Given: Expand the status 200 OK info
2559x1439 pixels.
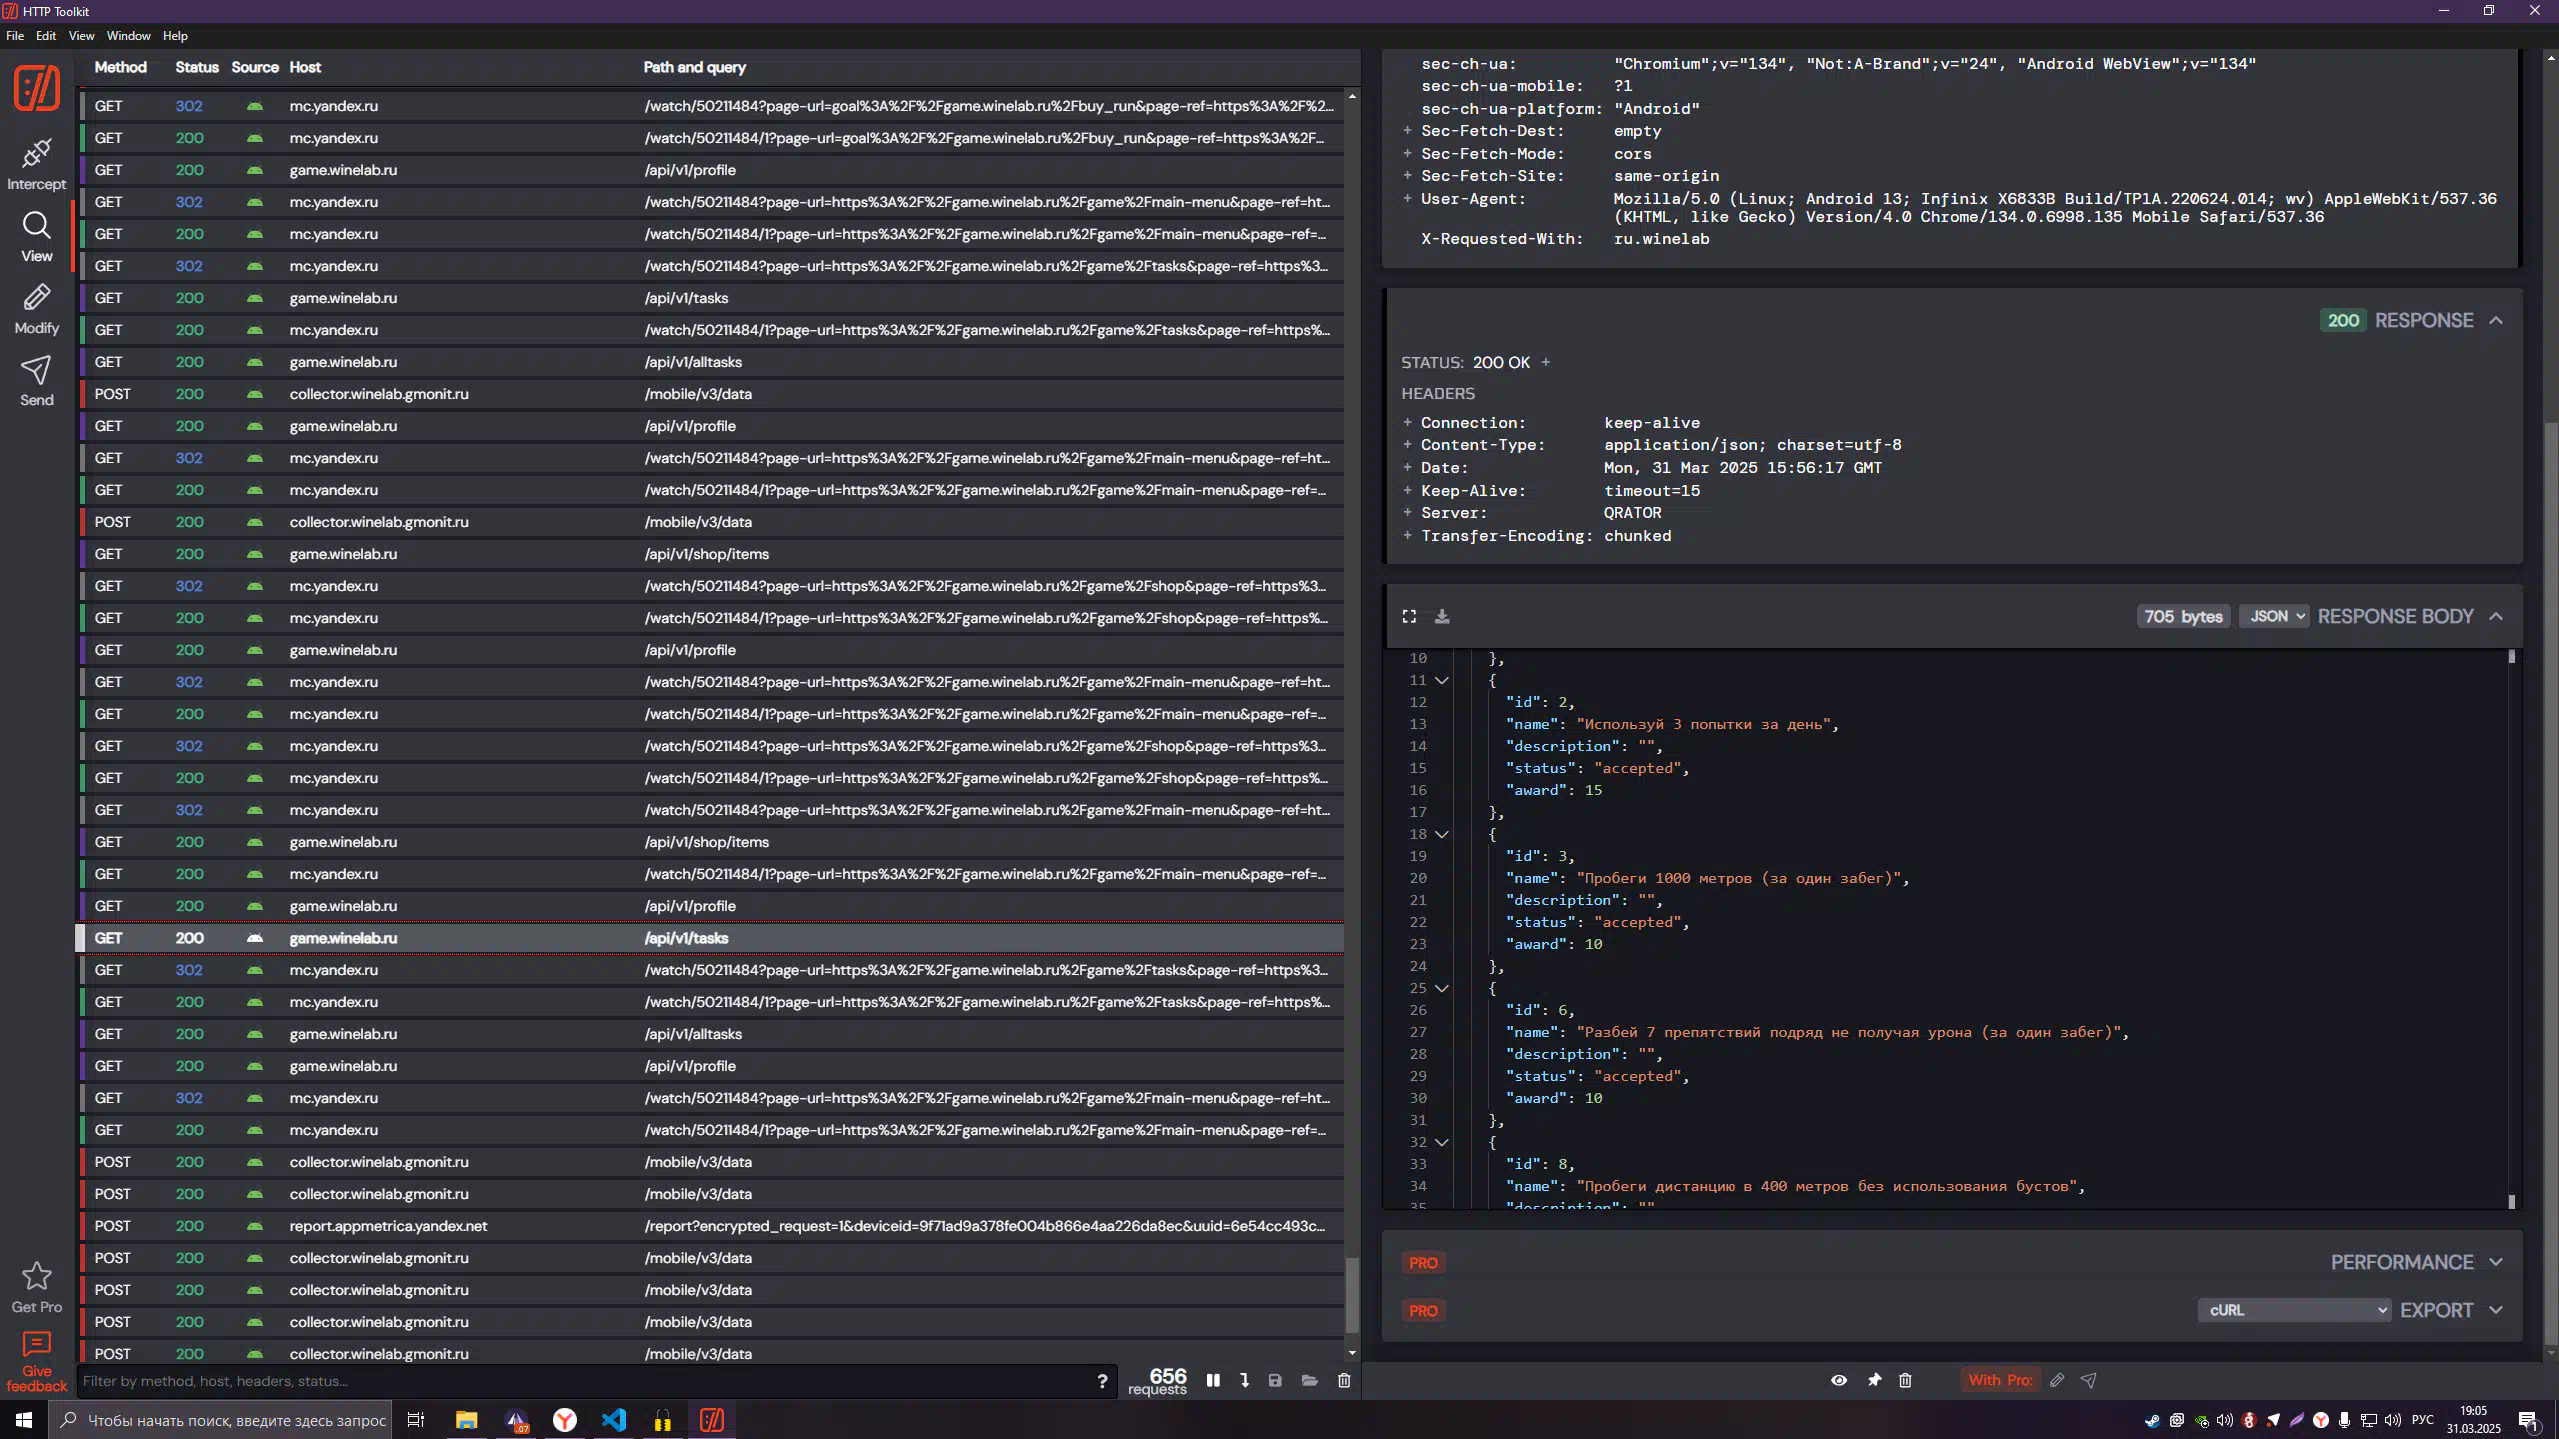Looking at the screenshot, I should 1545,362.
